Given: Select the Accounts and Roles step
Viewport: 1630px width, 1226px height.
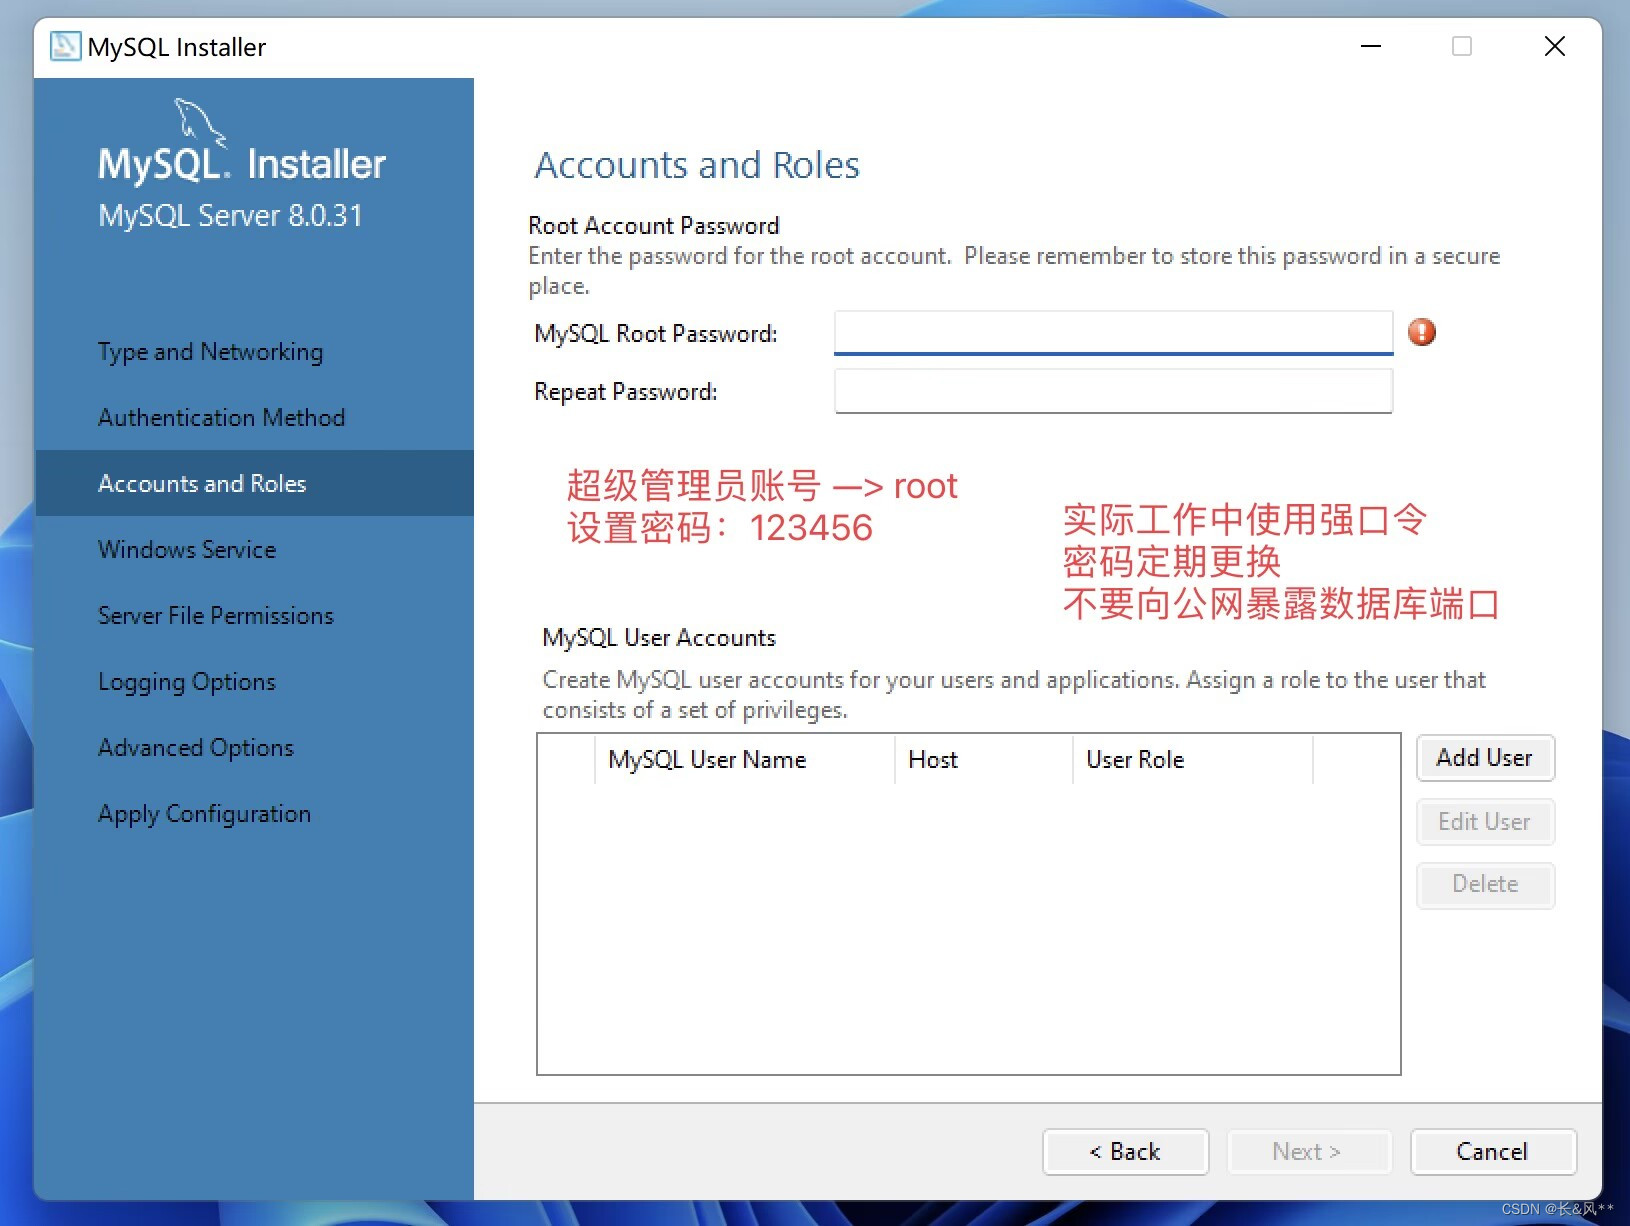Looking at the screenshot, I should [254, 483].
